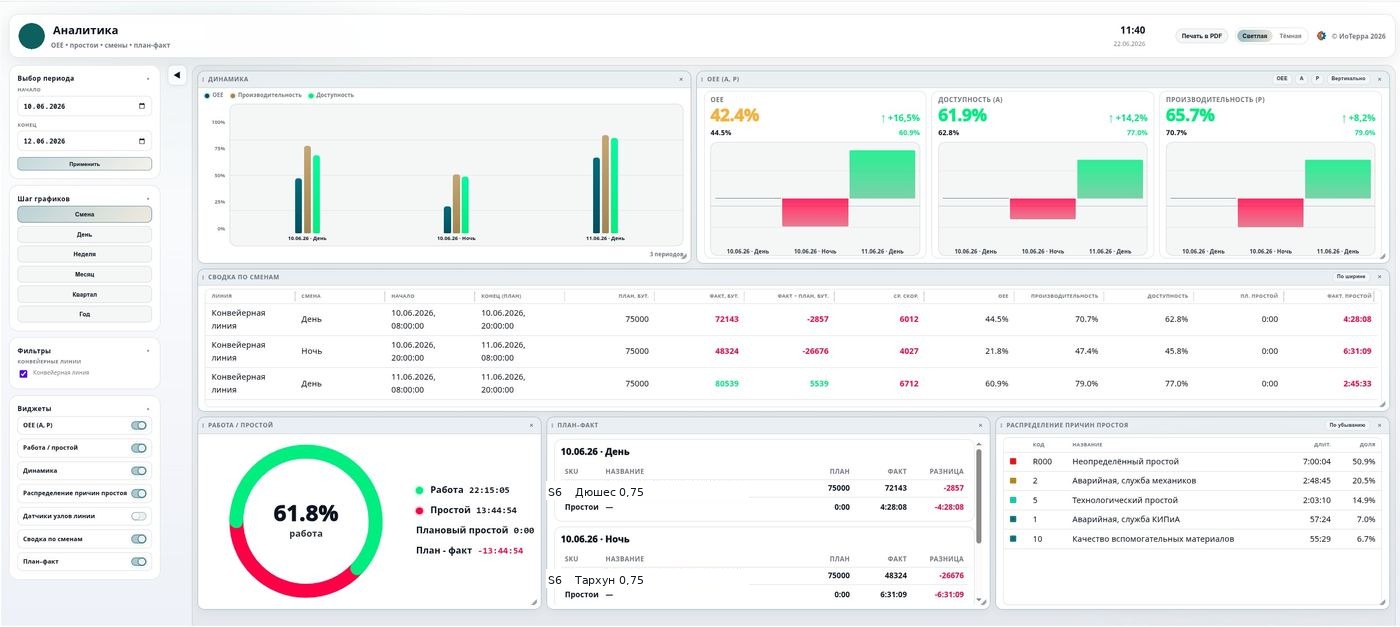The image size is (1400, 627).
Task: Click the drag handle of Динамика widget
Action: (203, 79)
